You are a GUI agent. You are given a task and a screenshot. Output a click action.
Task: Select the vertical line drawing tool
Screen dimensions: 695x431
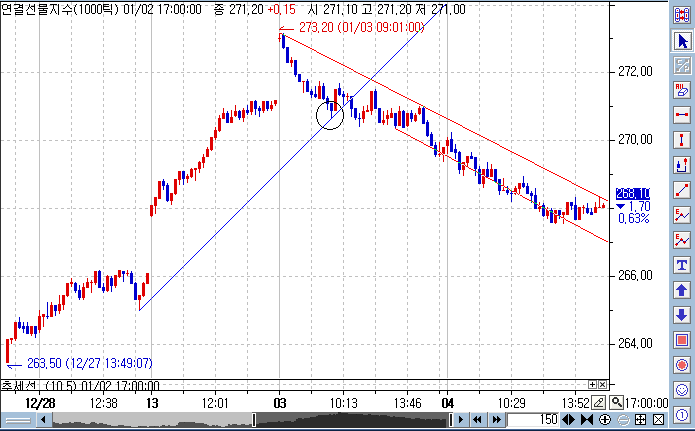682,140
